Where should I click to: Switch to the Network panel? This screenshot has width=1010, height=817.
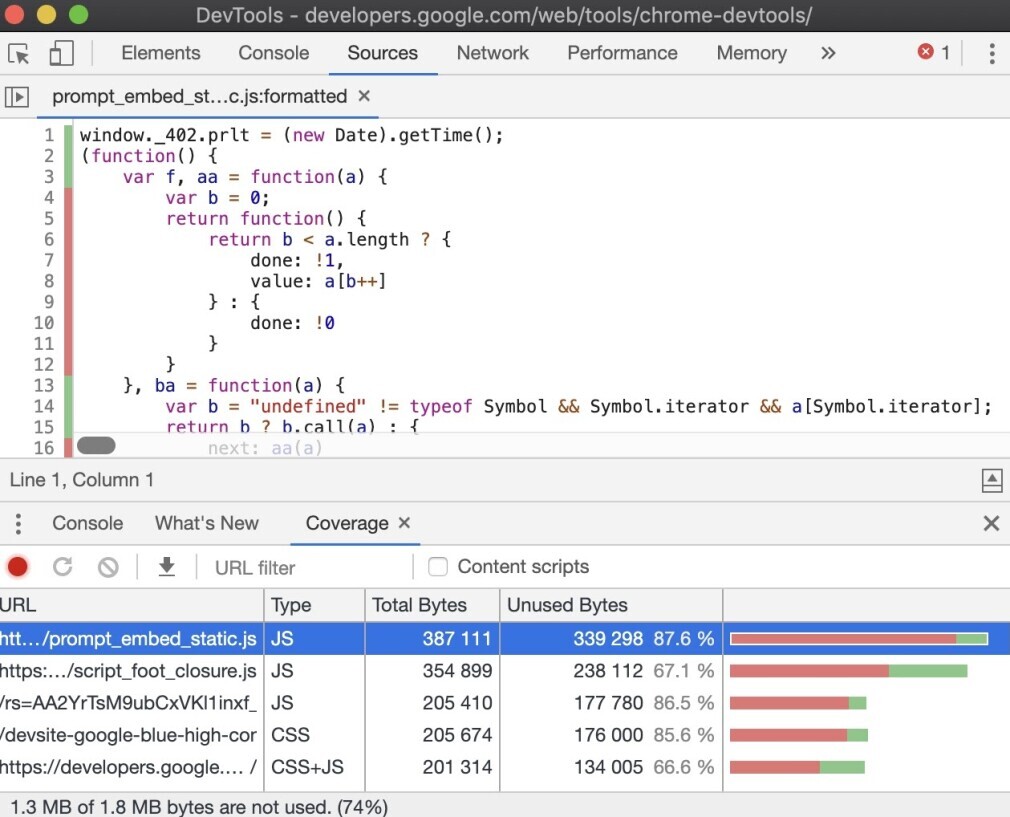(x=492, y=53)
